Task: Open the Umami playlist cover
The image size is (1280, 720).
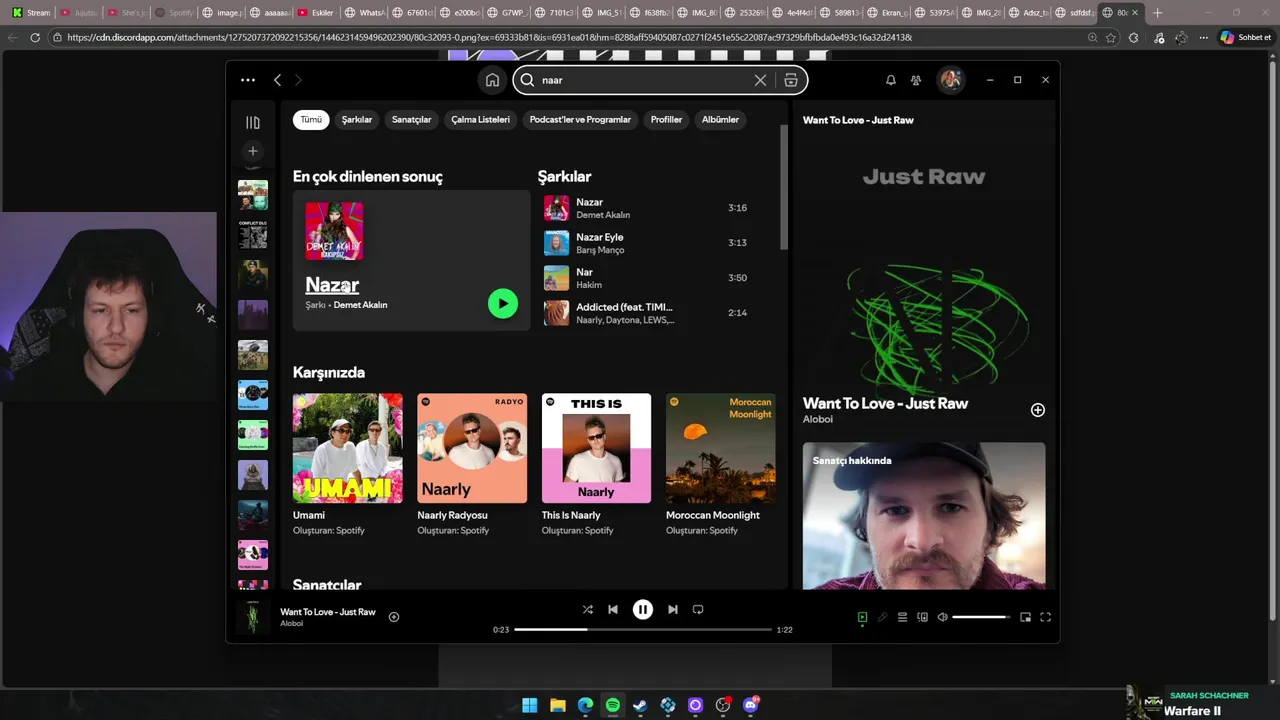Action: (348, 448)
